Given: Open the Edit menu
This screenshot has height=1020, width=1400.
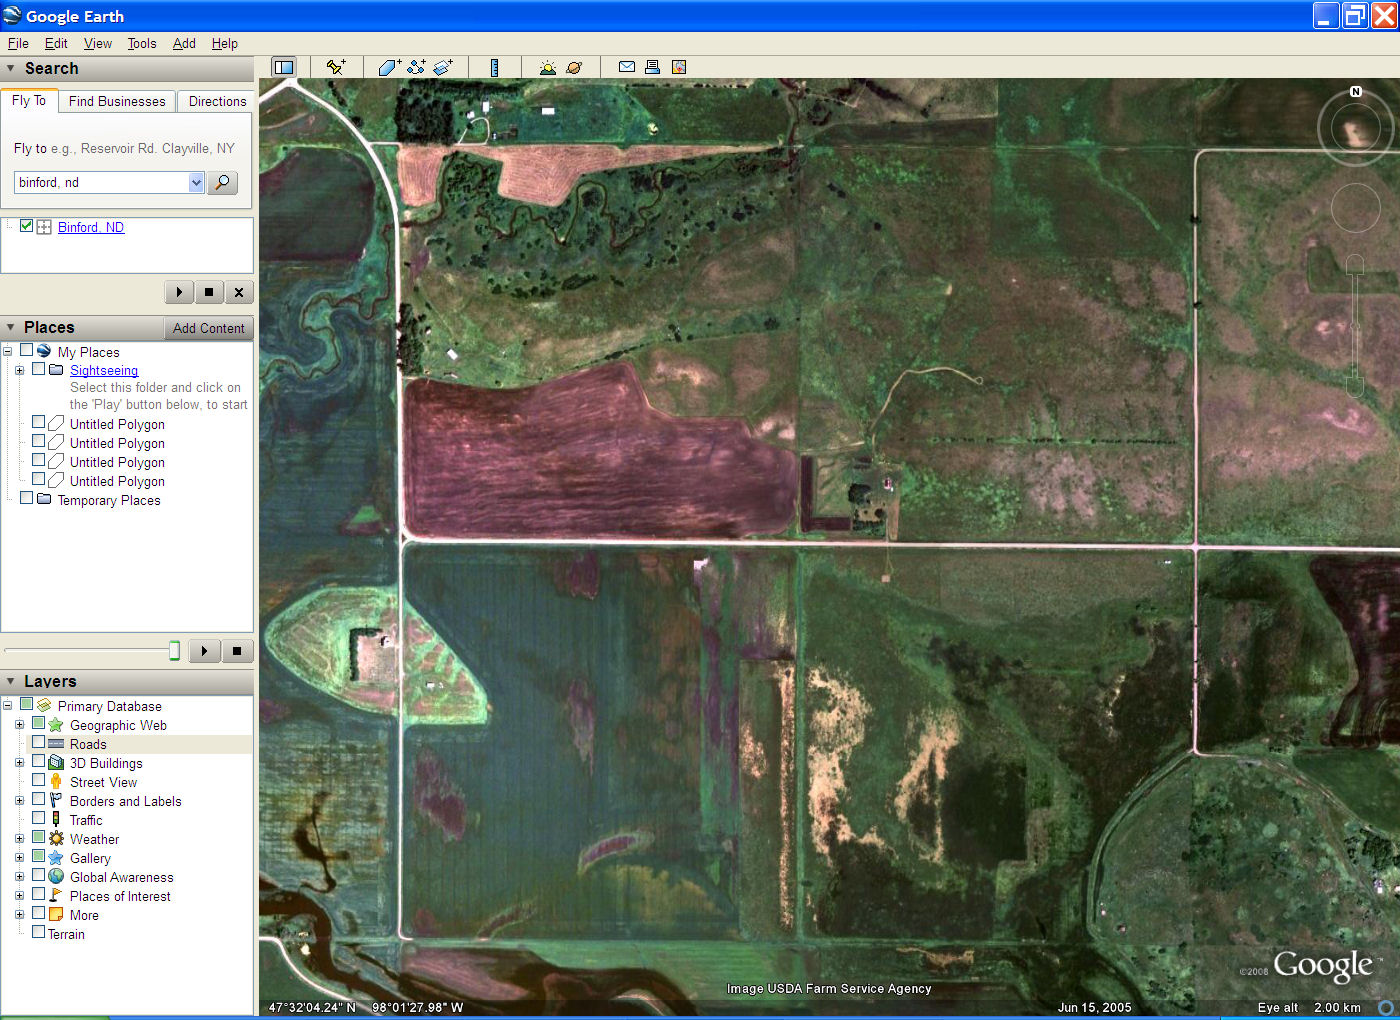Looking at the screenshot, I should (x=56, y=43).
